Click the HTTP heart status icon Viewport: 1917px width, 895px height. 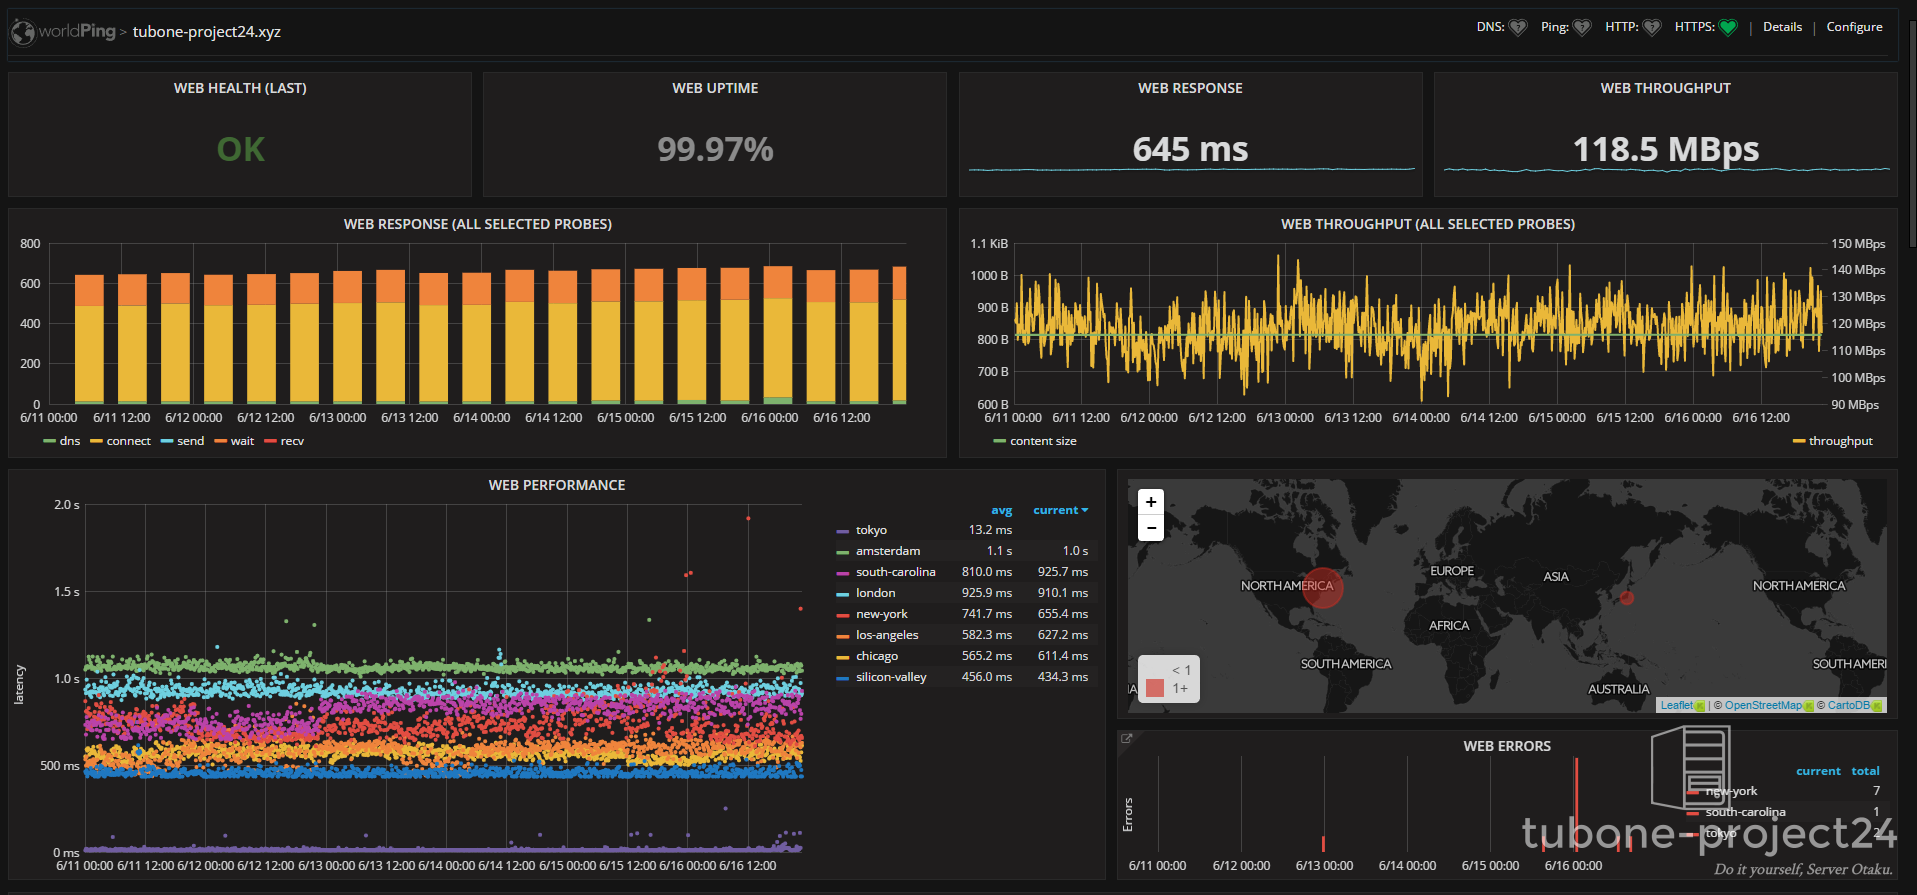pyautogui.click(x=1652, y=28)
